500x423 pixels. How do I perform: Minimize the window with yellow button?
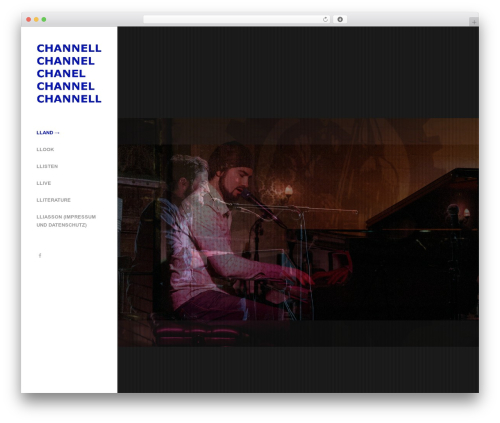coord(36,19)
